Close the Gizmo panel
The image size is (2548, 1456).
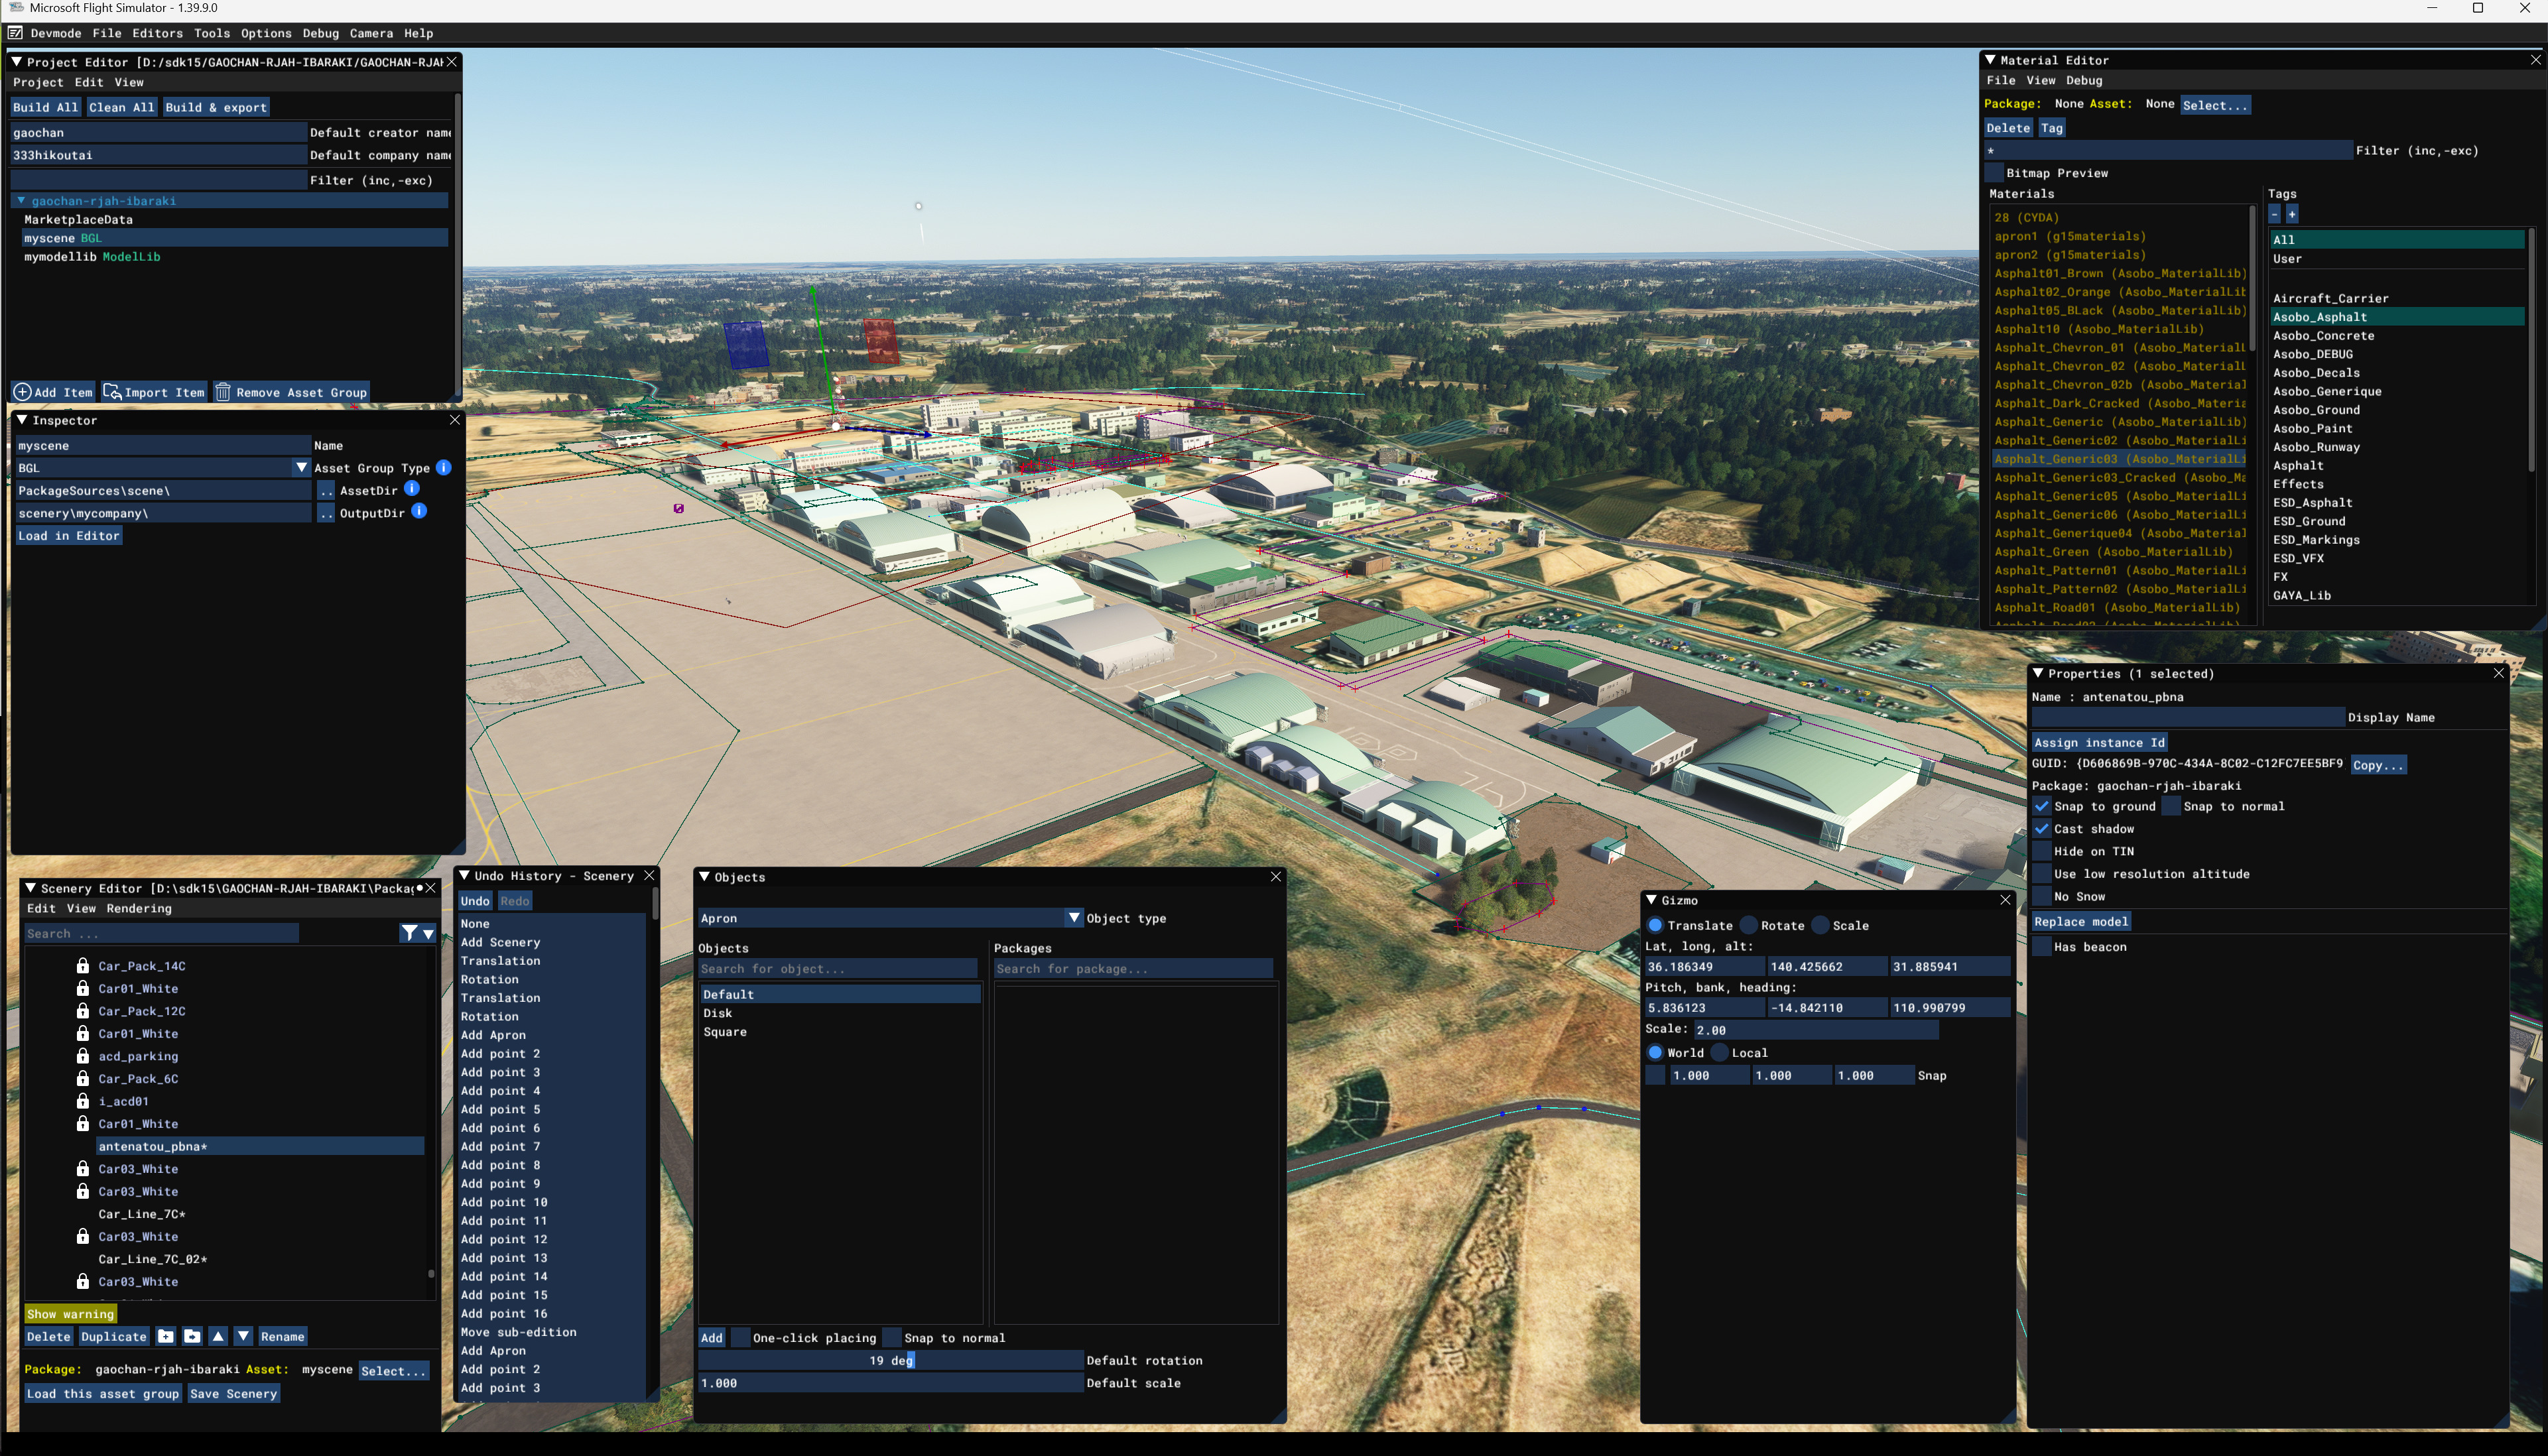2005,900
